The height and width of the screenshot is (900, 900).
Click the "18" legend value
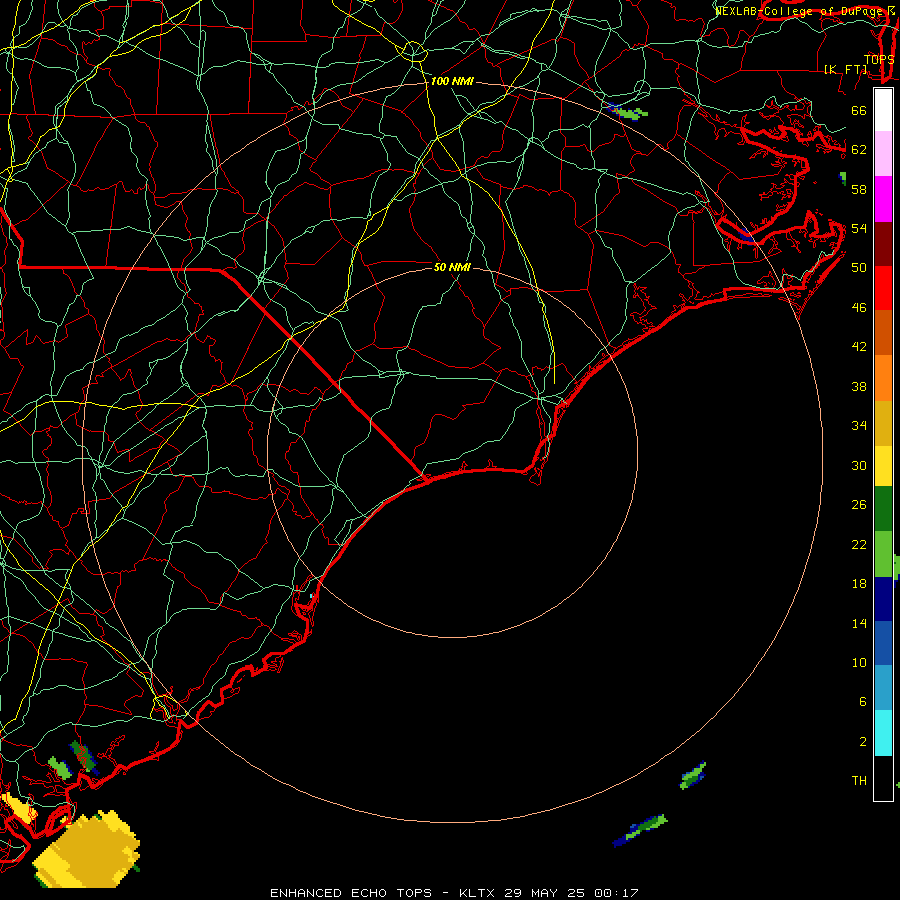859,584
